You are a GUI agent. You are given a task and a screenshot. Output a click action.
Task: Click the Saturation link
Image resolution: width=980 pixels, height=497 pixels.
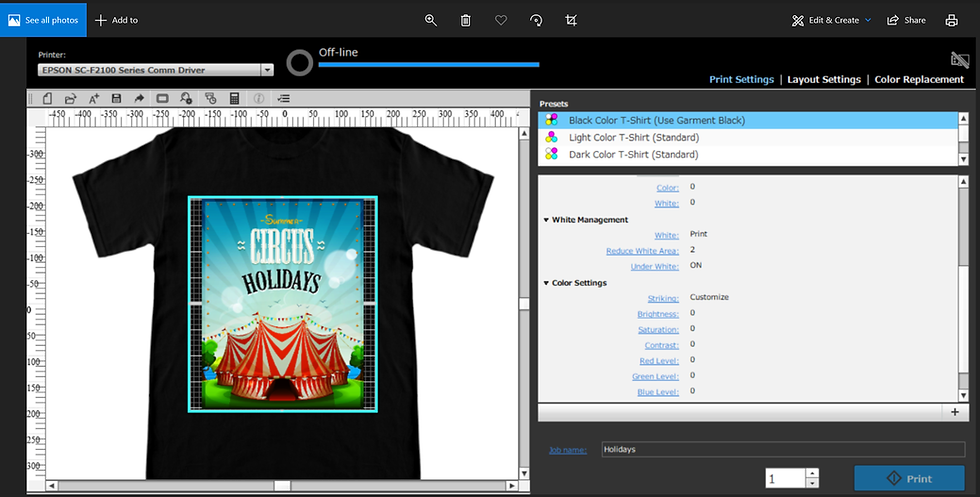click(658, 329)
